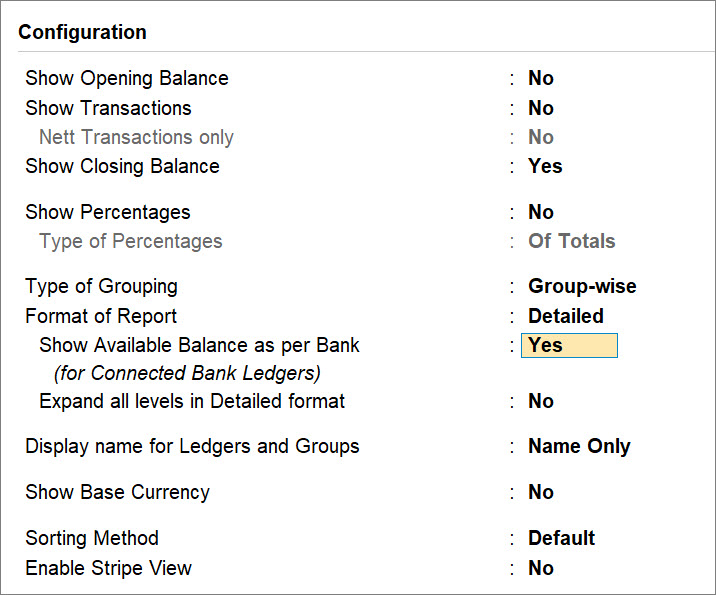Toggle Nett Transactions only value No
Image resolution: width=716 pixels, height=595 pixels.
click(x=541, y=137)
